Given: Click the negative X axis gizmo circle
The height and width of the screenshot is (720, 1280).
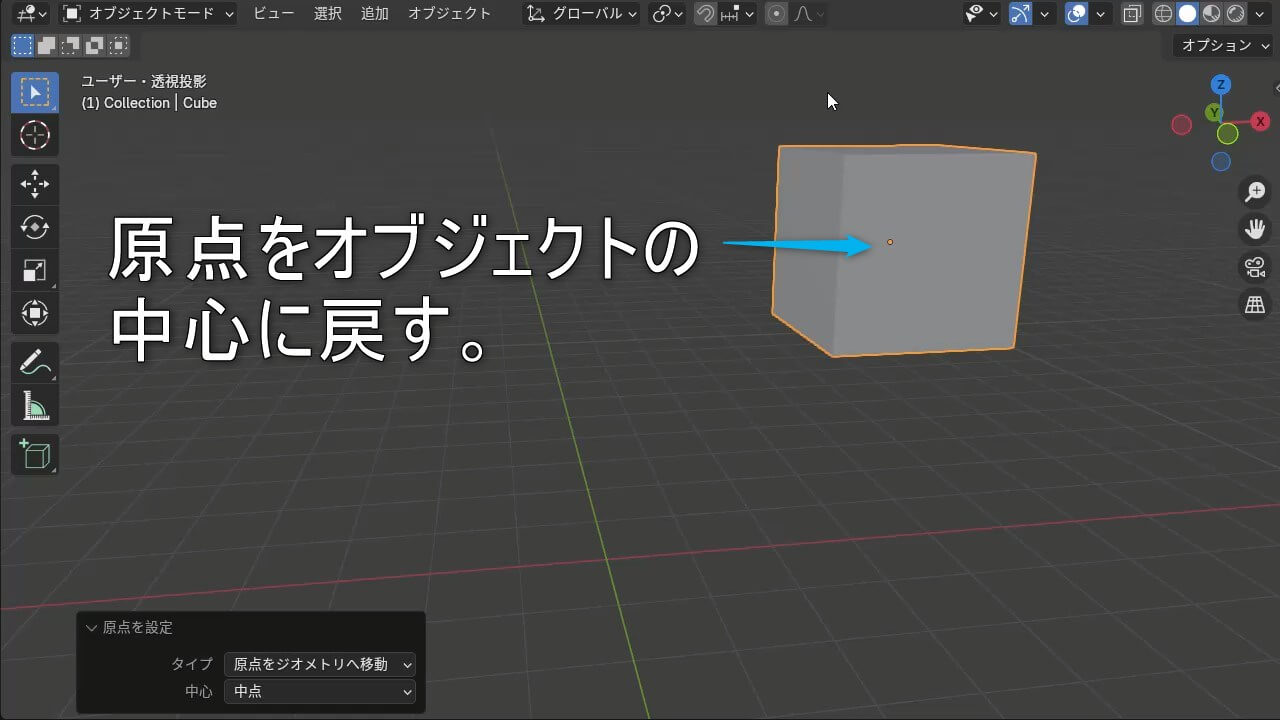Looking at the screenshot, I should 1182,125.
